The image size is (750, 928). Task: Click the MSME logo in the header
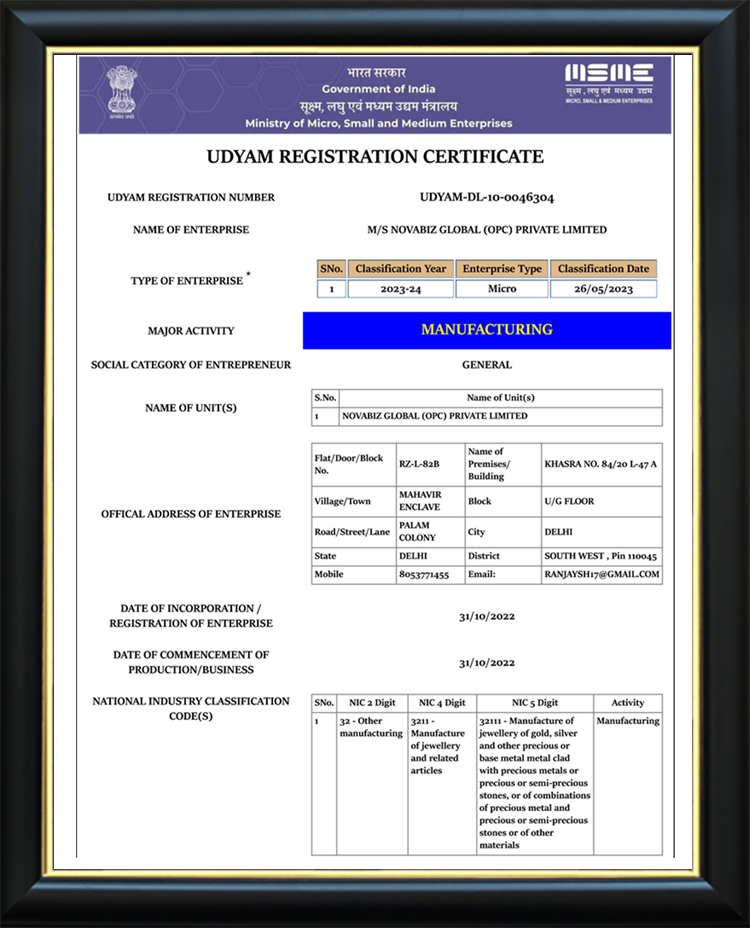point(609,83)
